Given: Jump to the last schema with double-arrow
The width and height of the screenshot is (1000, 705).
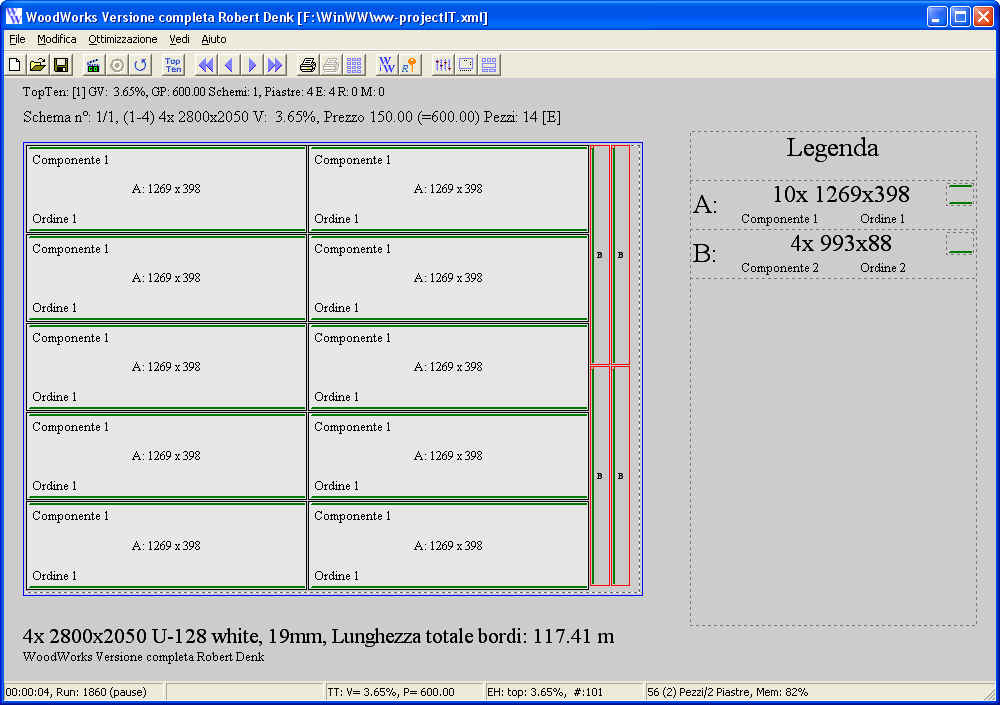Looking at the screenshot, I should click(x=272, y=64).
